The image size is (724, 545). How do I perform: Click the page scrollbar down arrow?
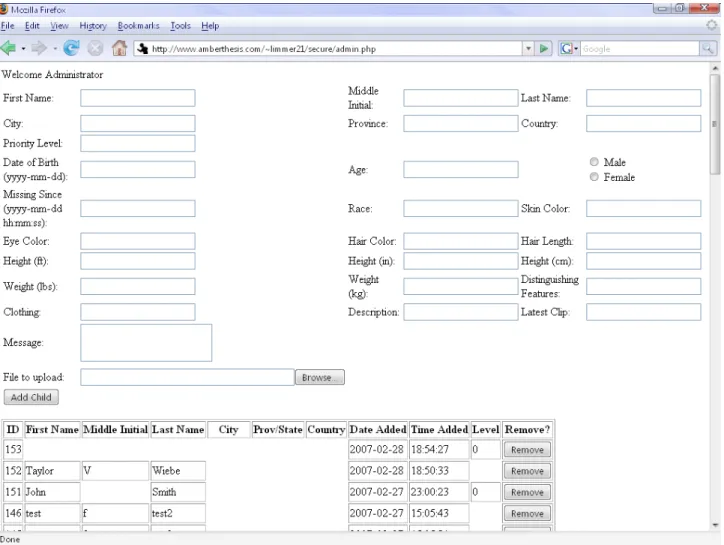[x=715, y=525]
